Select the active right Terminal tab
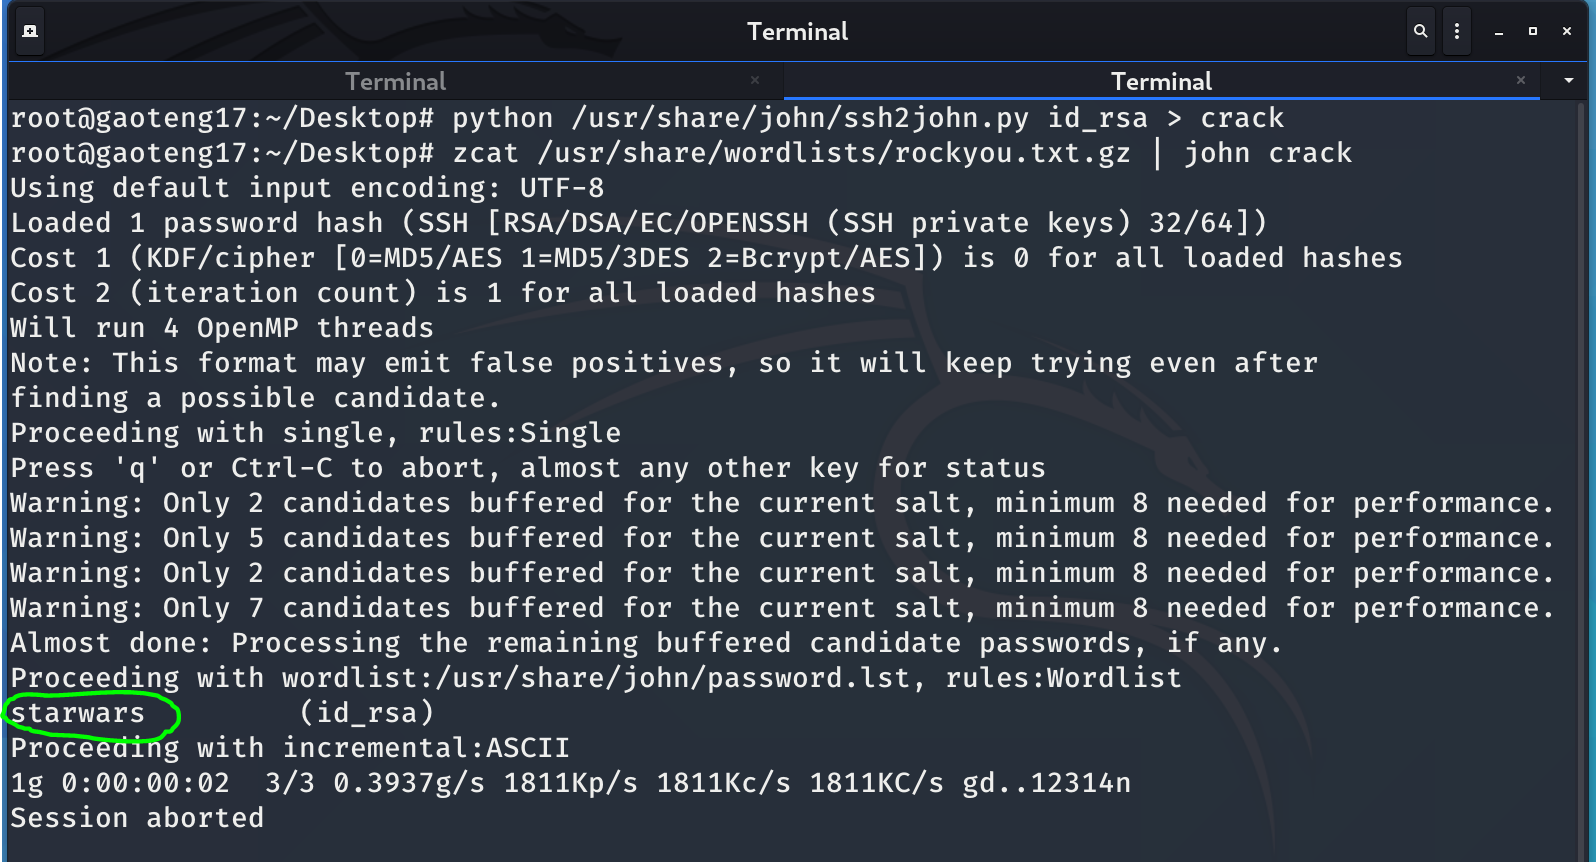This screenshot has height=862, width=1596. (1161, 81)
